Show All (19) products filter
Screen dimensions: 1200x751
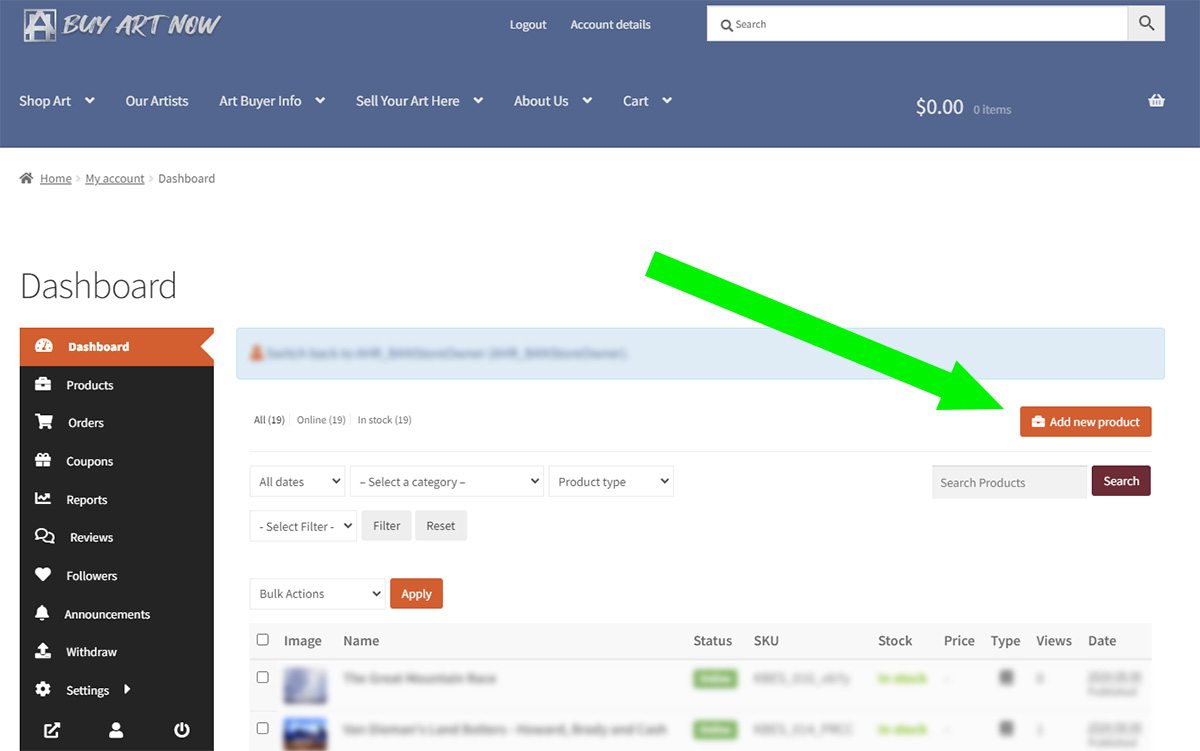click(x=270, y=420)
